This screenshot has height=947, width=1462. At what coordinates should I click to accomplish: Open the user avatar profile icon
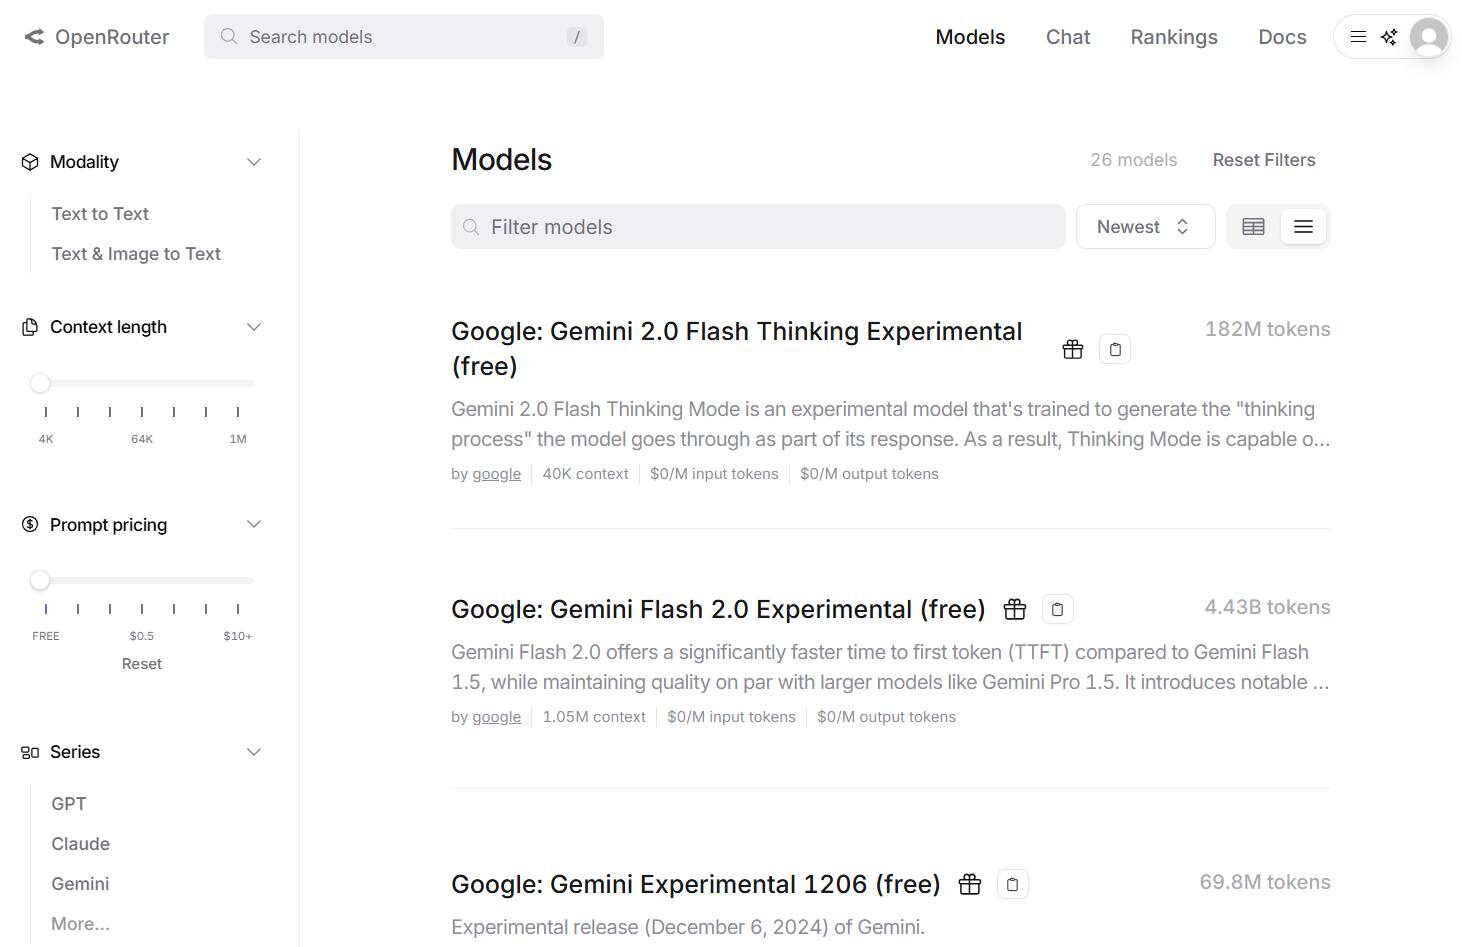[x=1429, y=37]
